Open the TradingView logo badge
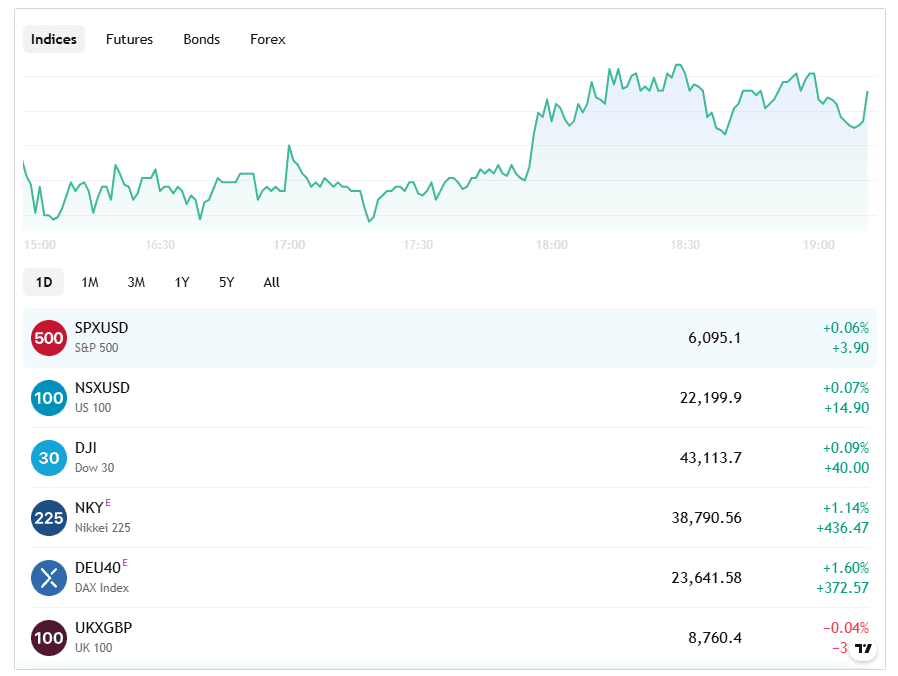 (863, 649)
